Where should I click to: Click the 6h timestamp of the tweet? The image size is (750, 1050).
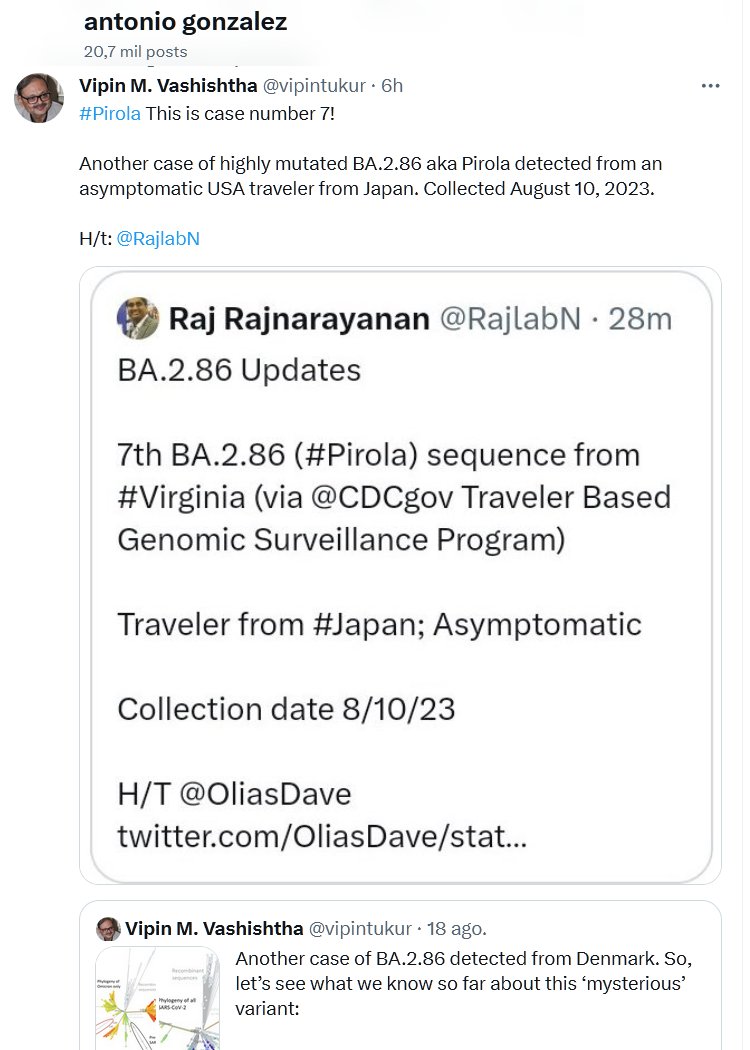point(391,86)
